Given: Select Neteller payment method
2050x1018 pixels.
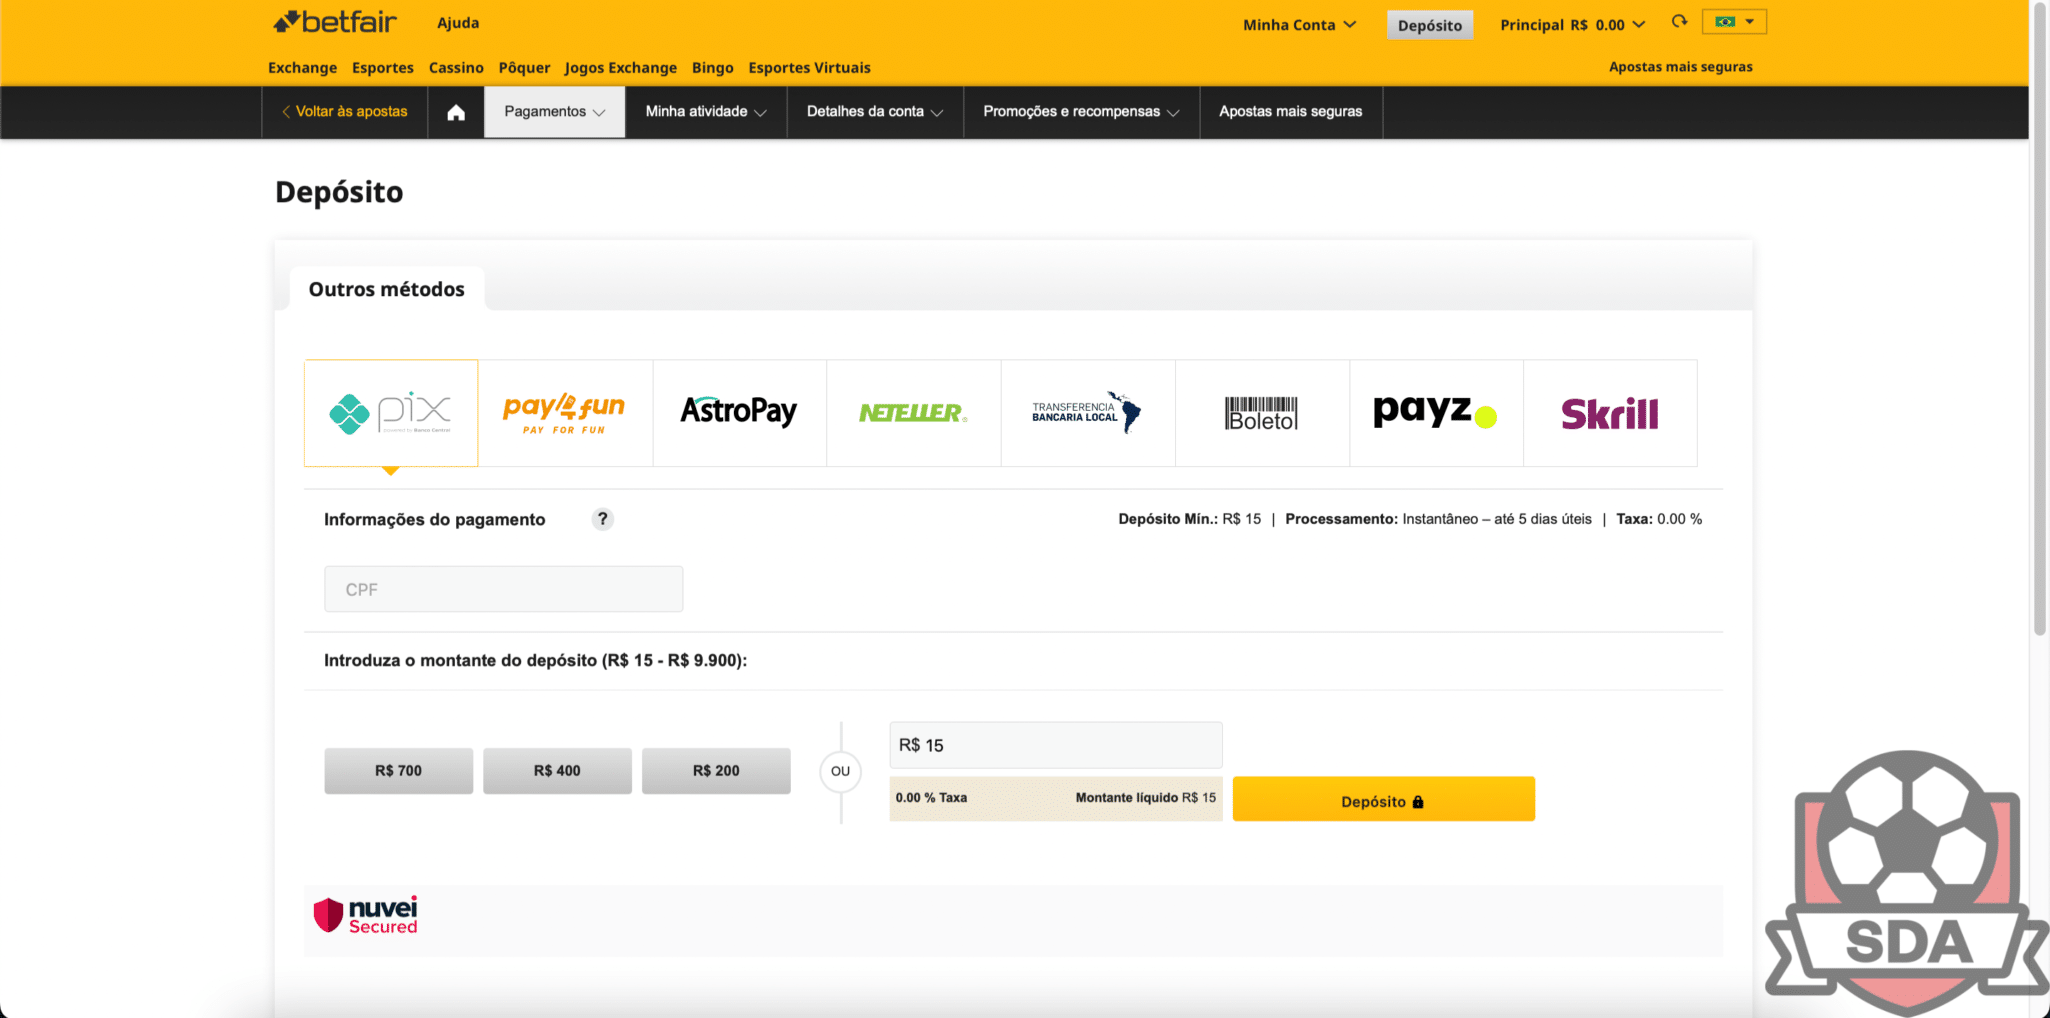Looking at the screenshot, I should [913, 413].
